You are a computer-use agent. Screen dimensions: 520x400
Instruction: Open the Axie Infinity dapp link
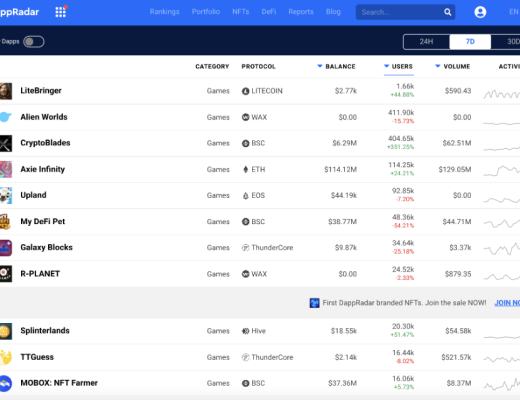(x=42, y=169)
